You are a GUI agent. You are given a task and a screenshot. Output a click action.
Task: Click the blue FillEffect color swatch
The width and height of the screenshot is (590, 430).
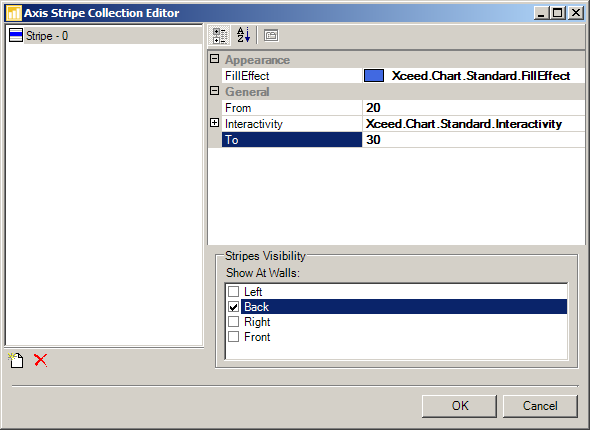(x=374, y=76)
